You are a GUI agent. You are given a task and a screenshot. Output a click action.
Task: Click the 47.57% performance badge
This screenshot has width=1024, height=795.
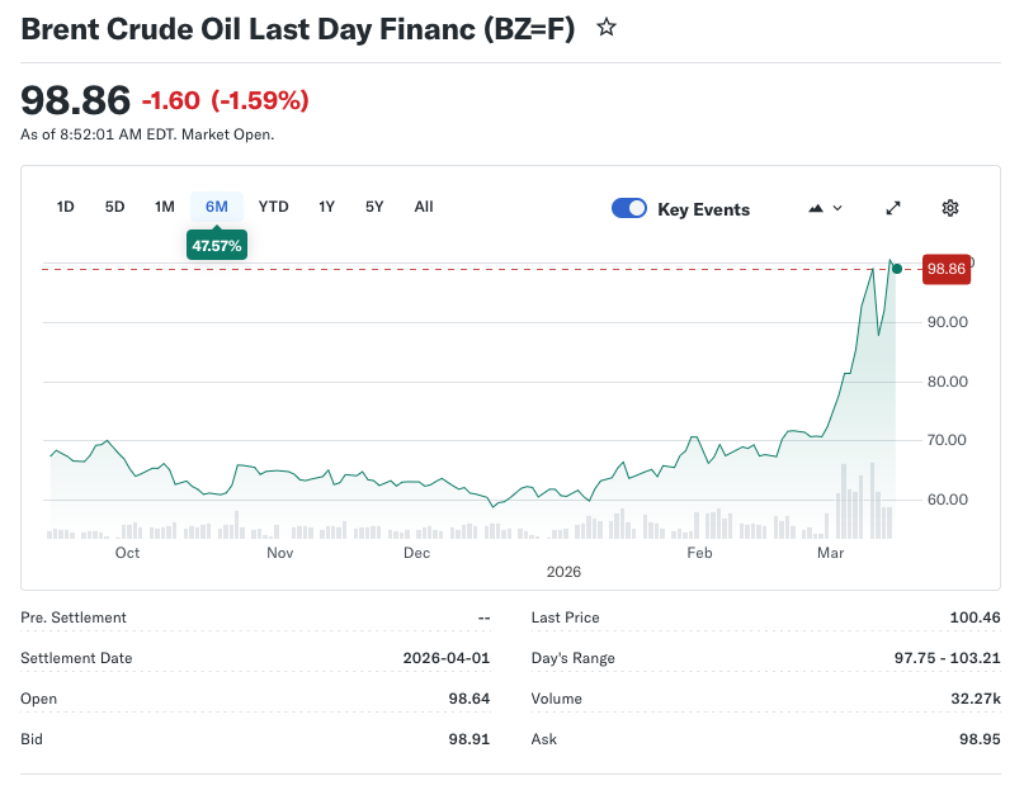pyautogui.click(x=217, y=245)
